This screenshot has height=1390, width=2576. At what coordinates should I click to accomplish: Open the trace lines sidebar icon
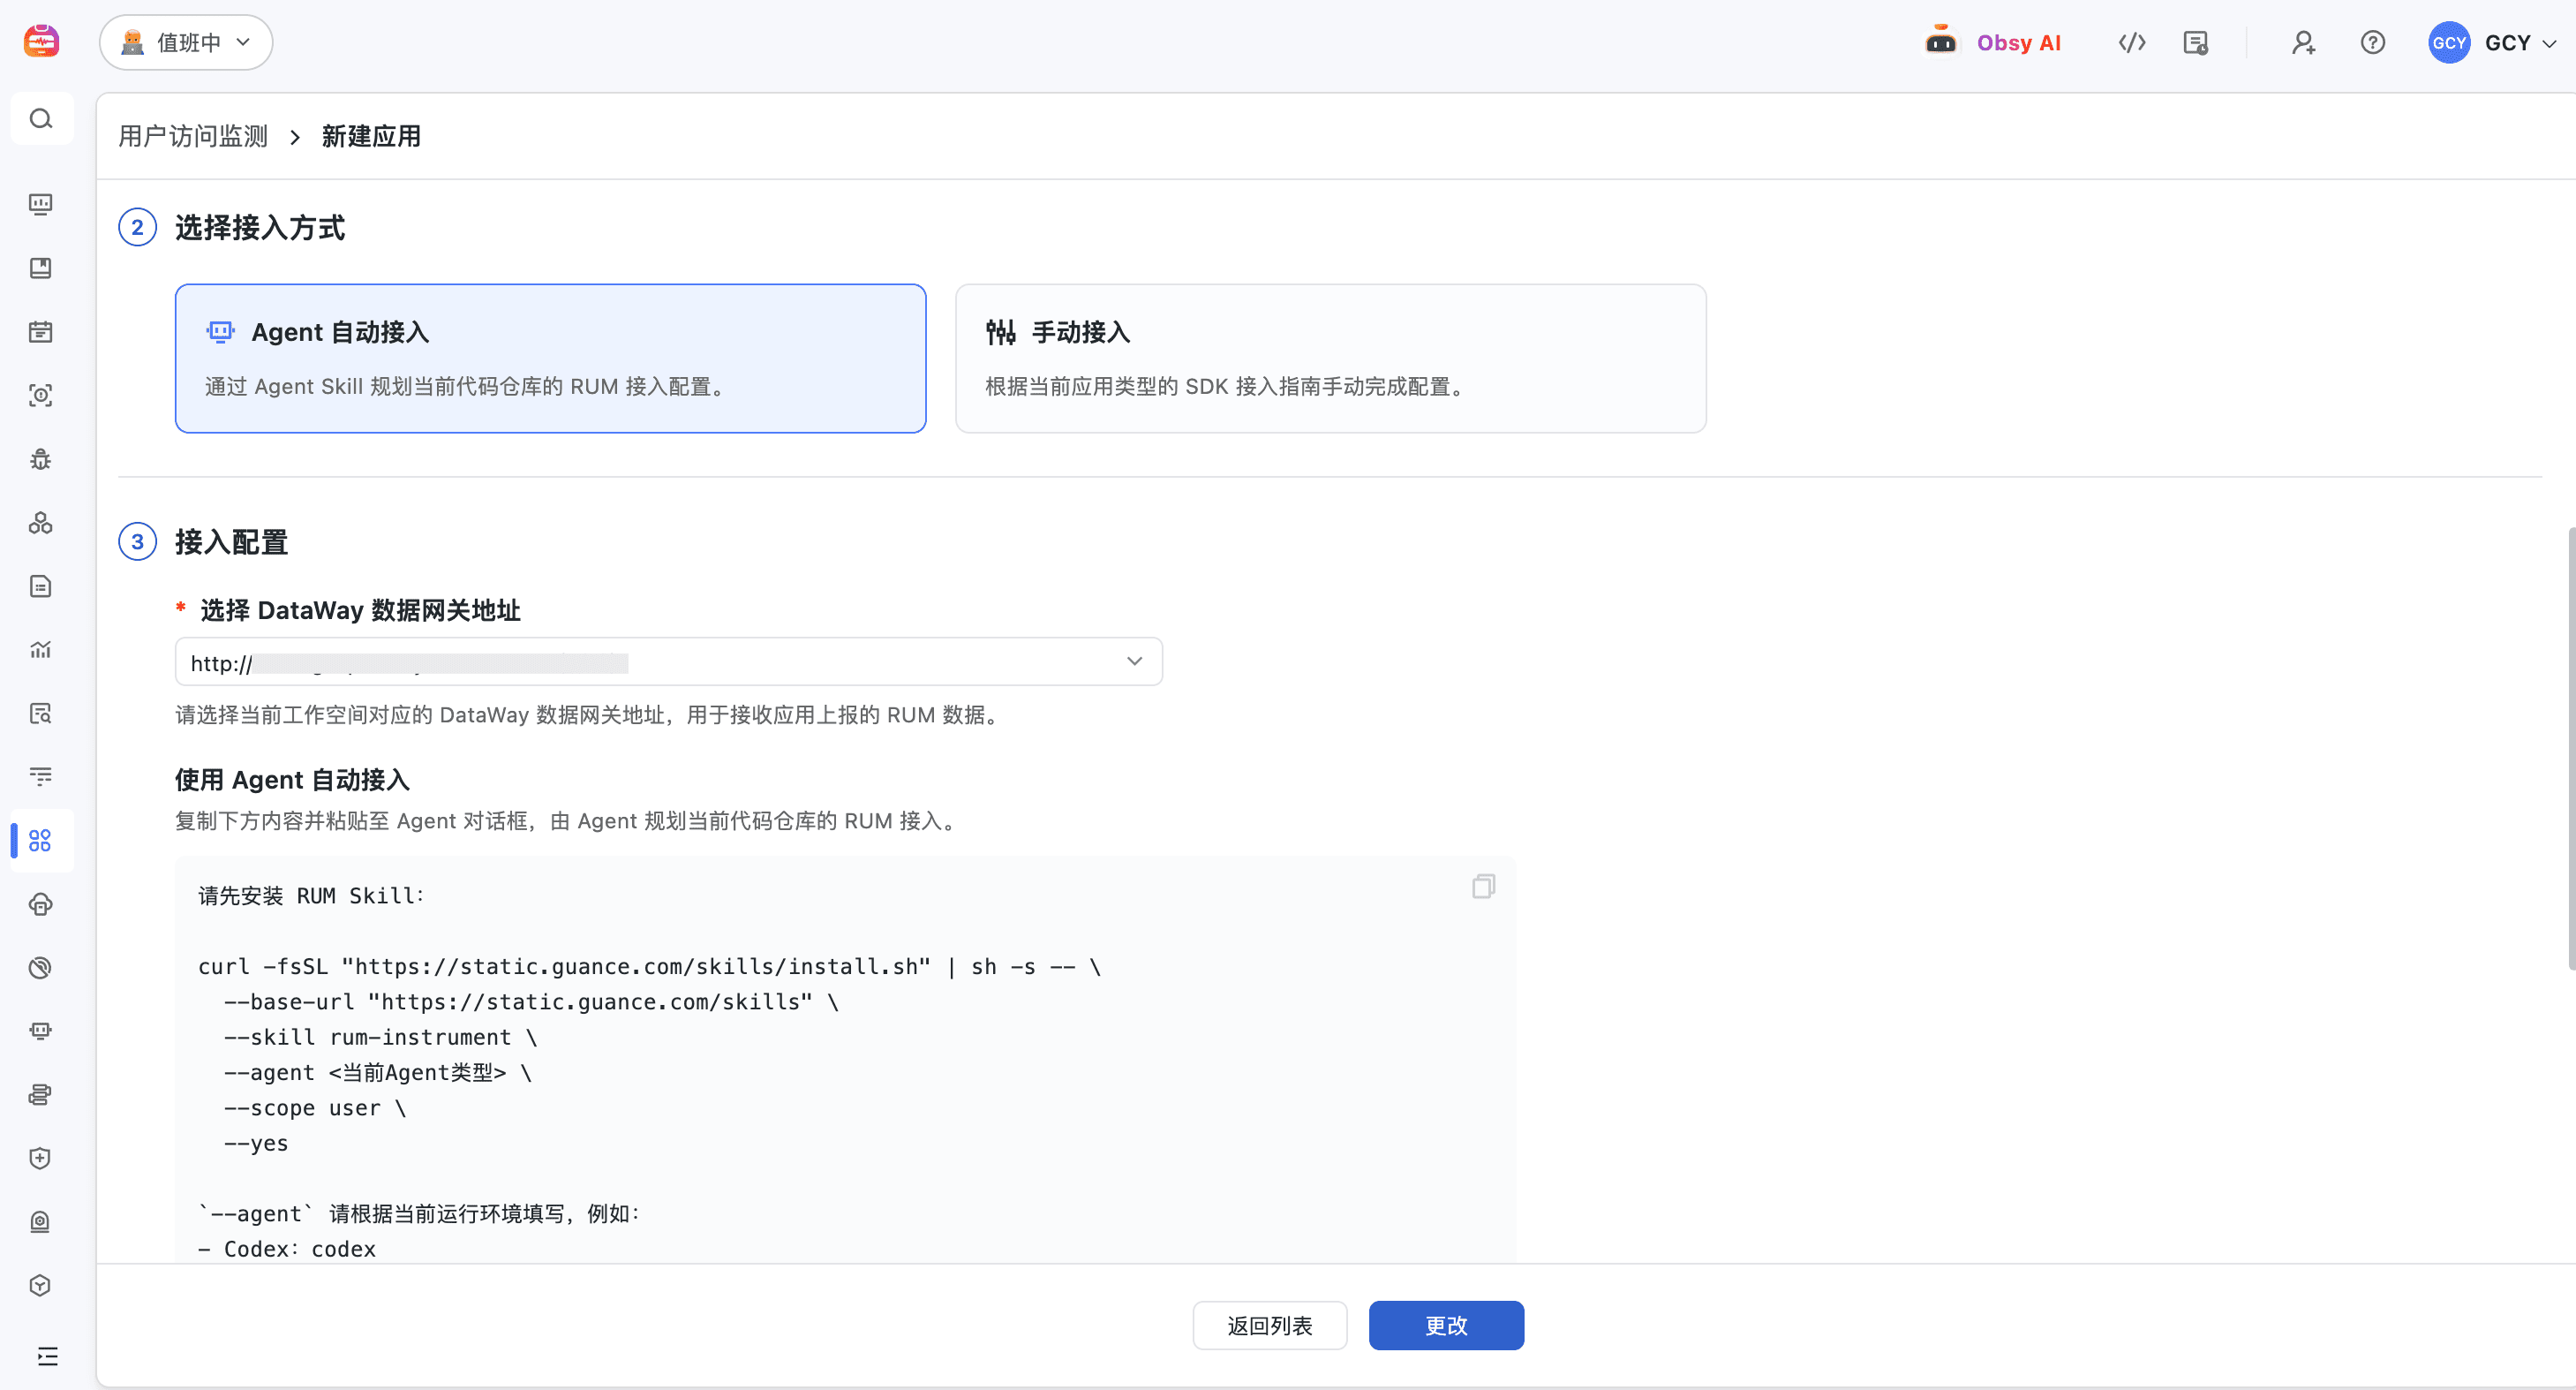click(41, 777)
